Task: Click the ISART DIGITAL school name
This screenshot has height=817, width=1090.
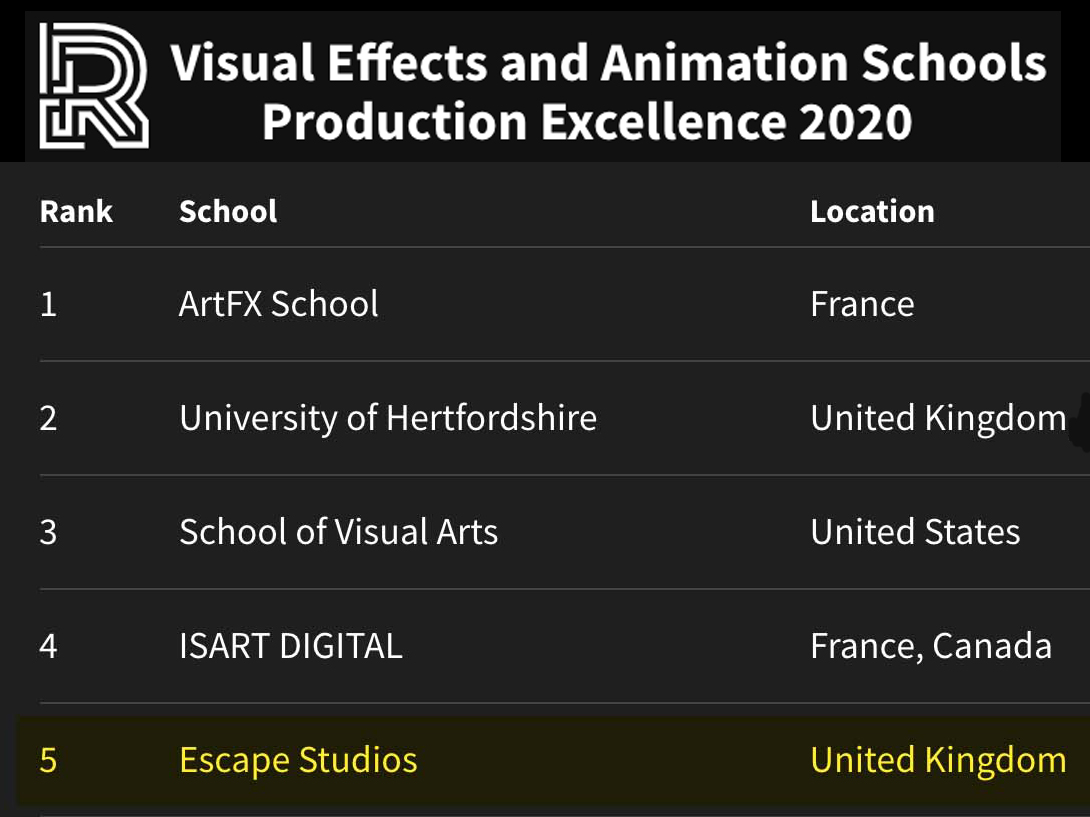Action: [290, 646]
